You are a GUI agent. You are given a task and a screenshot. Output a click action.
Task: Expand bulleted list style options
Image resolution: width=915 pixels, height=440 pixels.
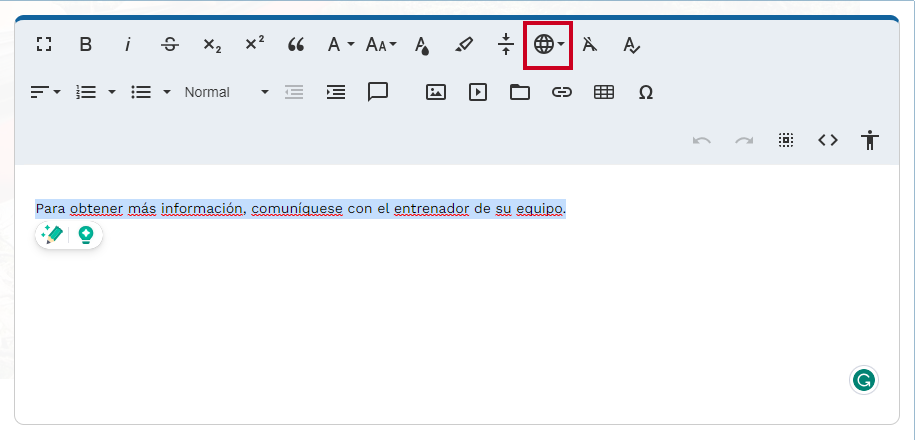click(x=167, y=92)
